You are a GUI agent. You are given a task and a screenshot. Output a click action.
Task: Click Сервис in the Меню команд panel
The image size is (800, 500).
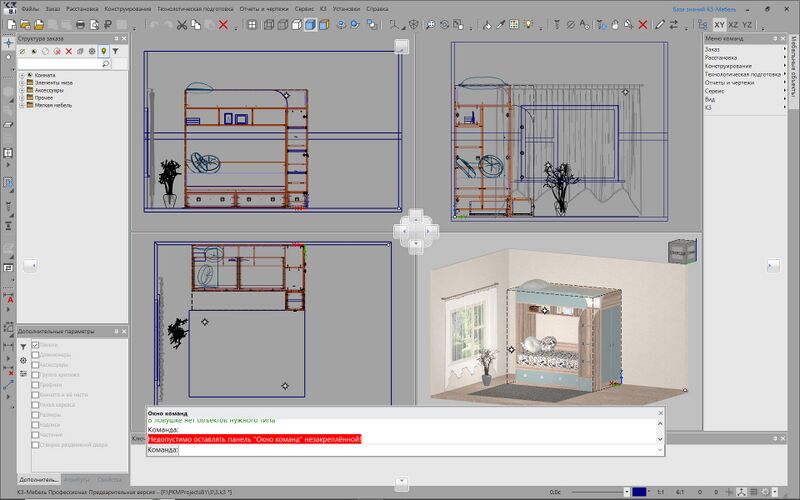pos(745,91)
